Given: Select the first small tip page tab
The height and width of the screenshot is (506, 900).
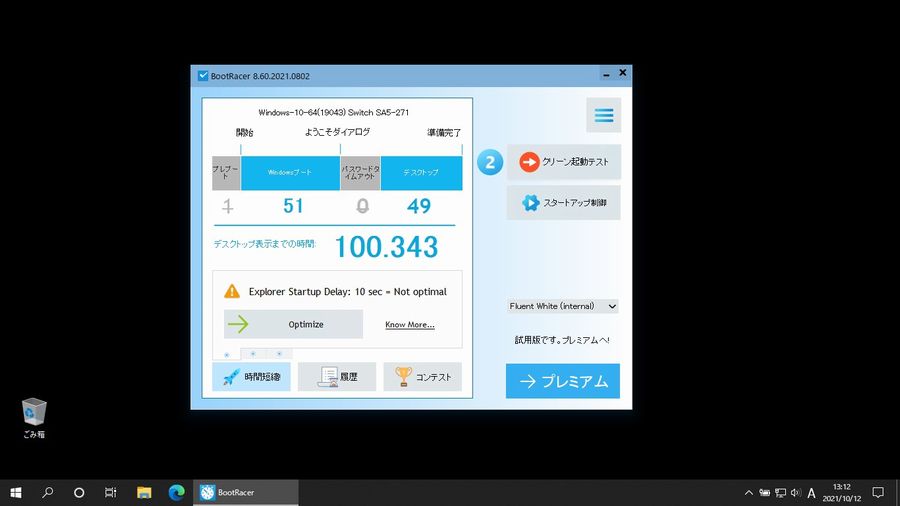Looking at the screenshot, I should coord(227,355).
